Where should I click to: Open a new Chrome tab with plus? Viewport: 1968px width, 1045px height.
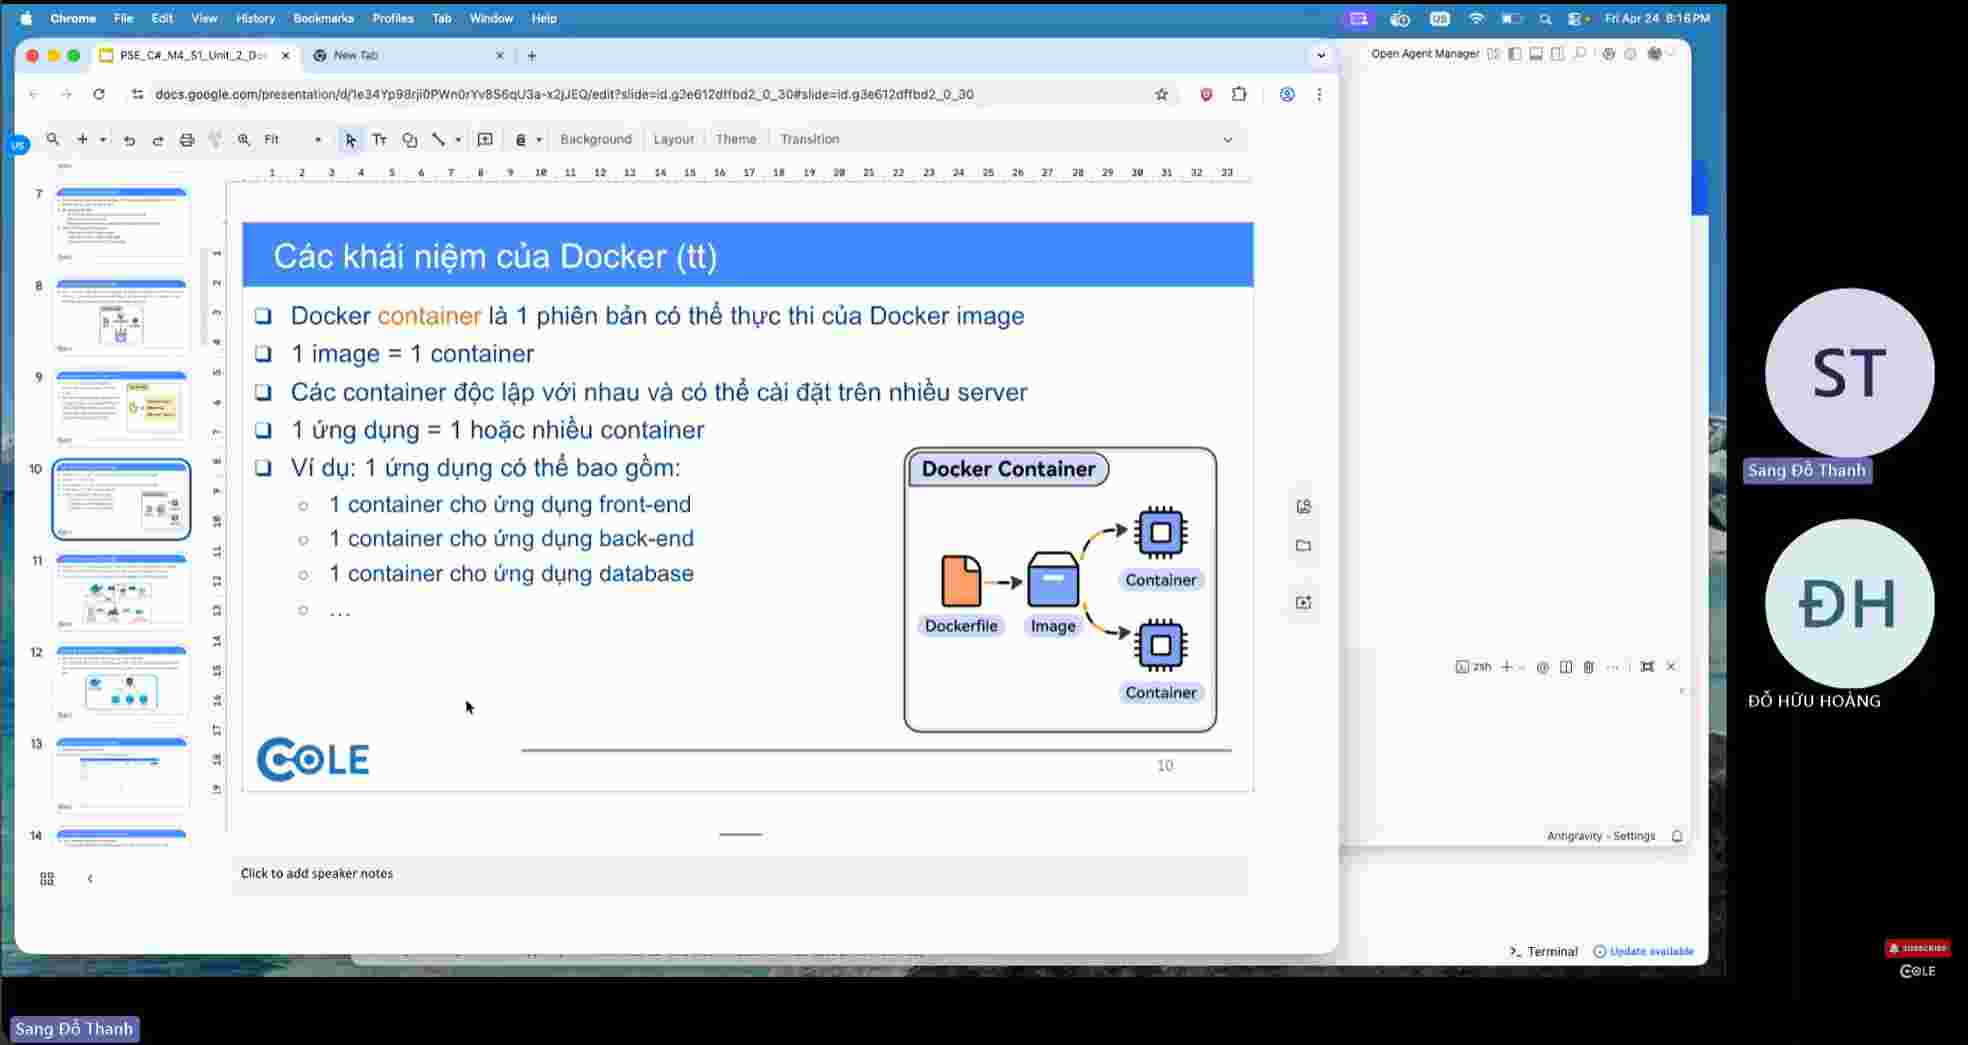(532, 56)
